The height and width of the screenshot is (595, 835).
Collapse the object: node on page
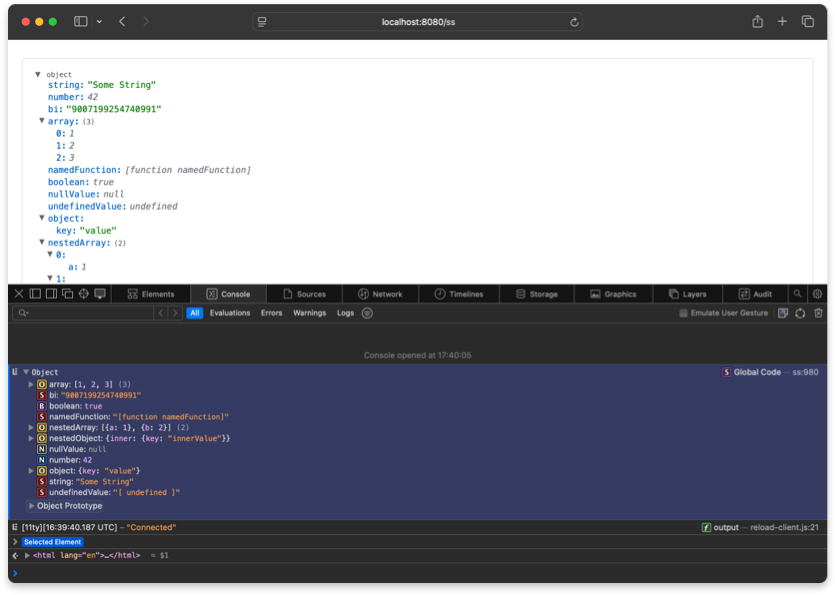tap(42, 218)
